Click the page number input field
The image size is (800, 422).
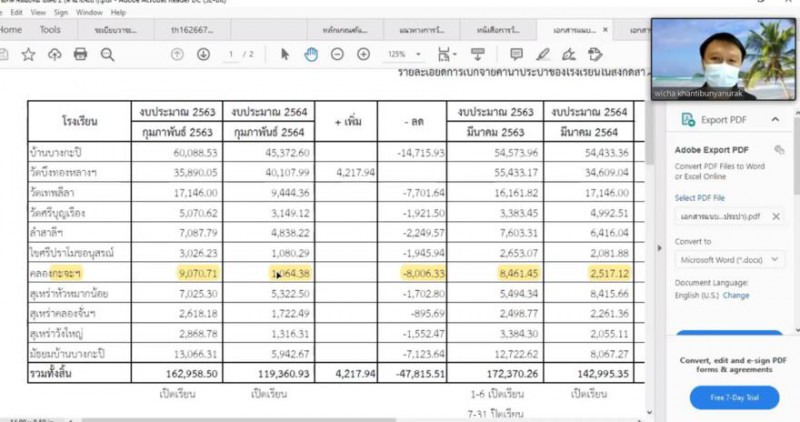[x=231, y=54]
